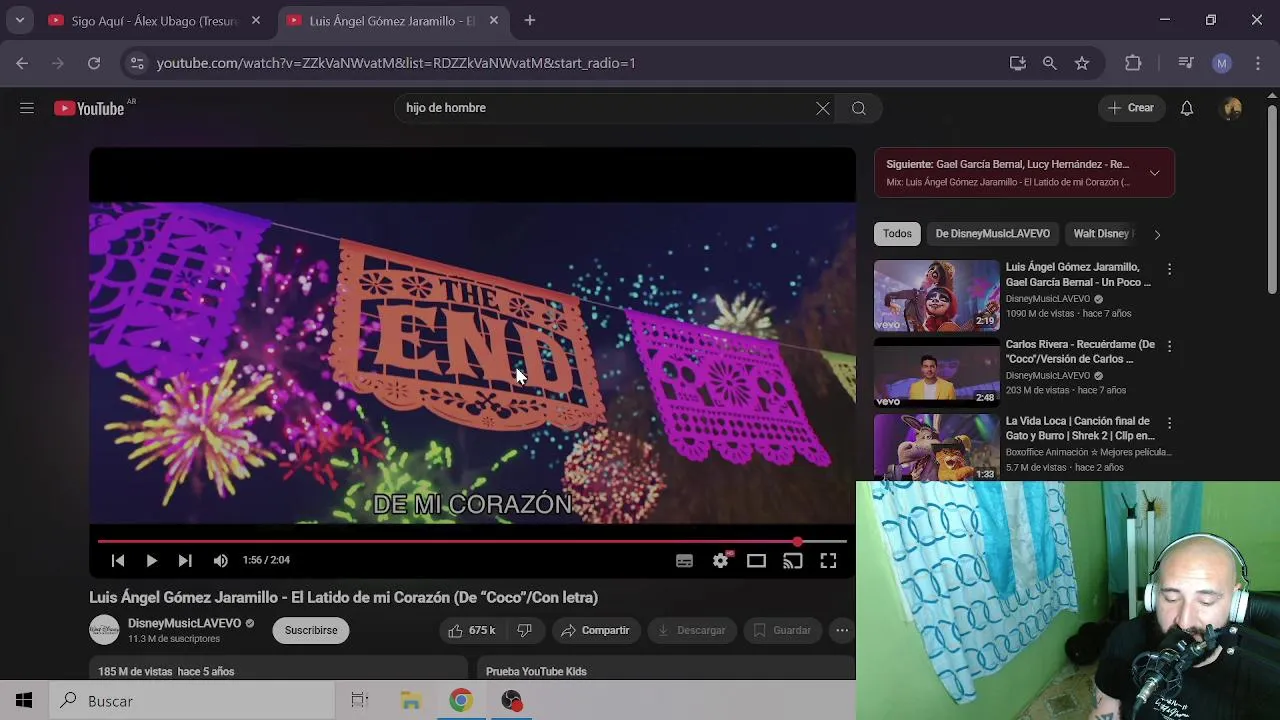The image size is (1280, 720).
Task: Open the Chrome profile M avatar
Action: (x=1221, y=63)
